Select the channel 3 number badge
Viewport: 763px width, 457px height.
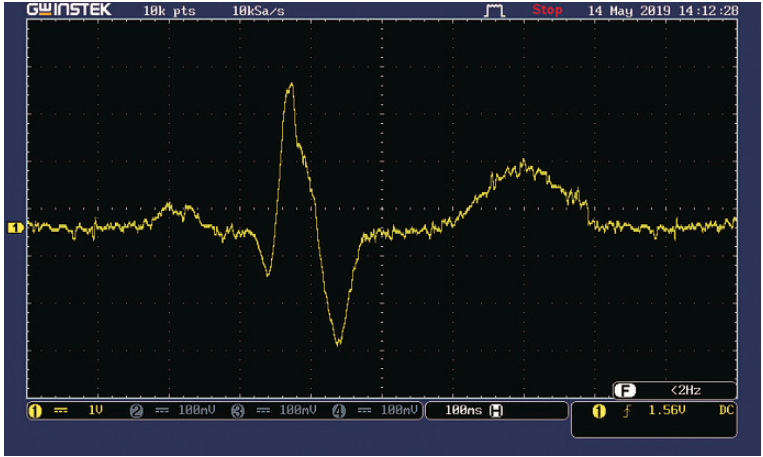tap(237, 411)
